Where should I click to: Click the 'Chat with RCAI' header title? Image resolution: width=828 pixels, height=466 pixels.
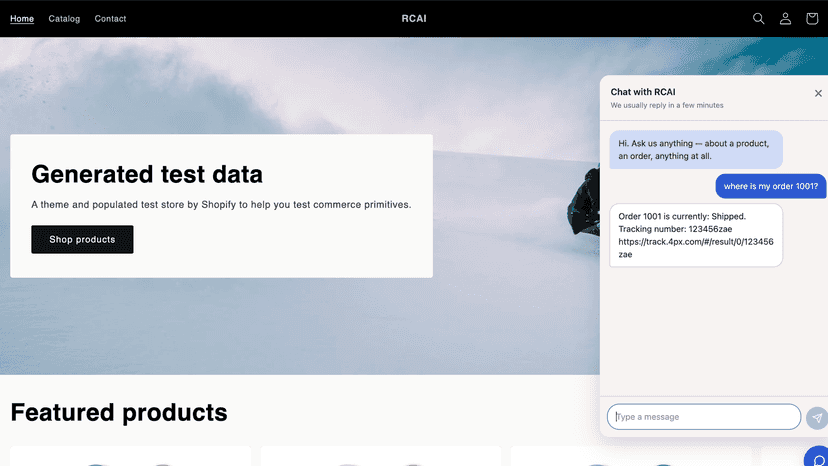coord(643,92)
